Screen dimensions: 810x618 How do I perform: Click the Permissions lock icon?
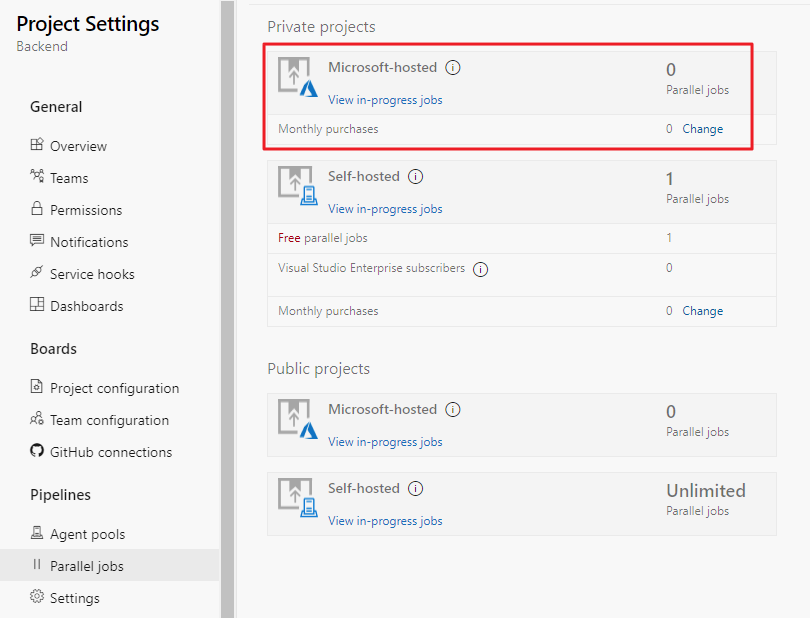click(x=37, y=209)
